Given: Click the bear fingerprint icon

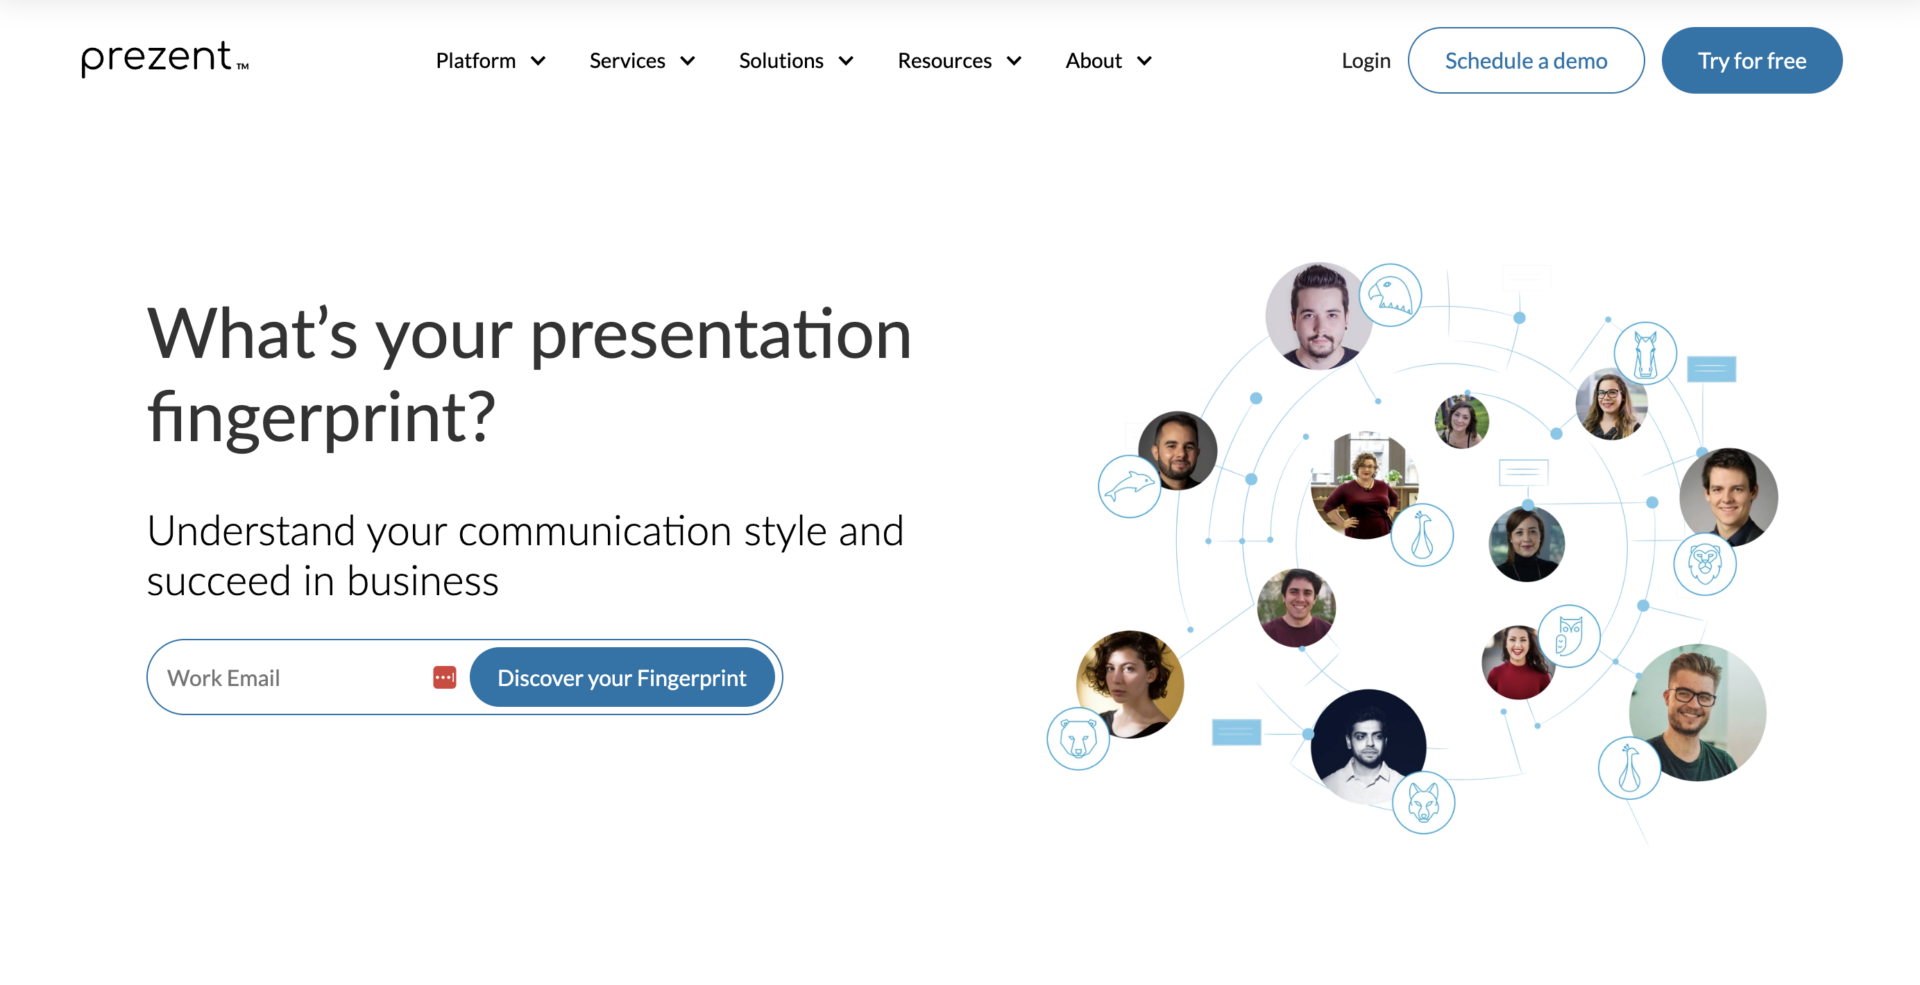Looking at the screenshot, I should [x=1078, y=739].
